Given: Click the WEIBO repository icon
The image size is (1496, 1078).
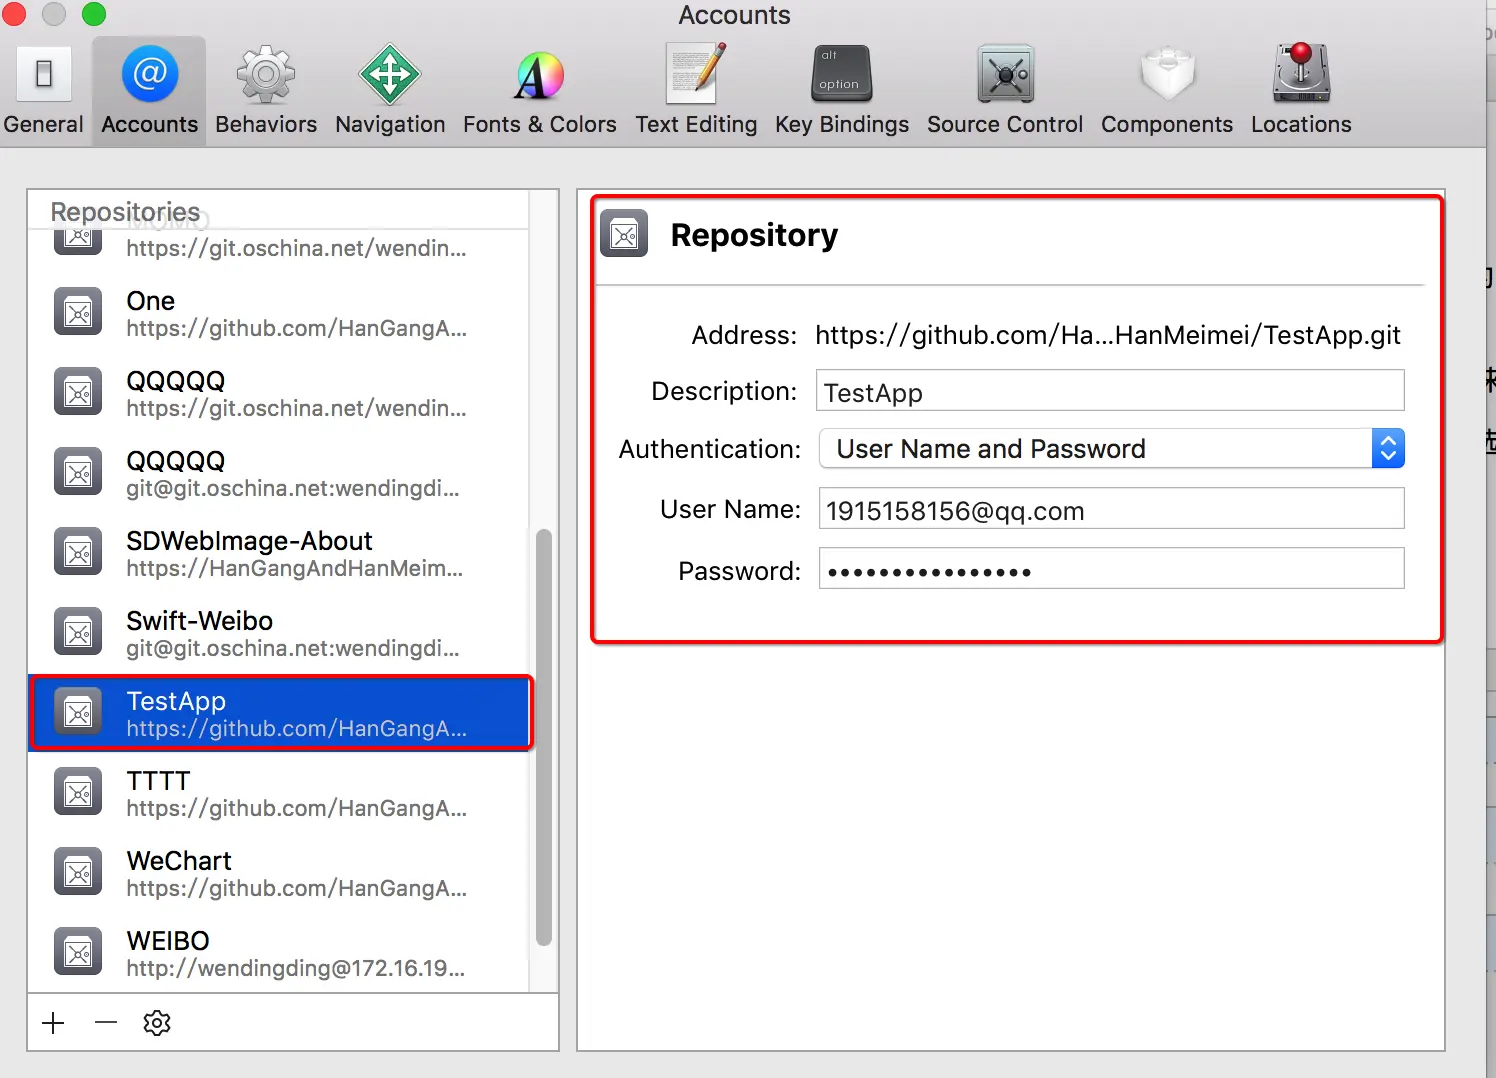Looking at the screenshot, I should [78, 953].
